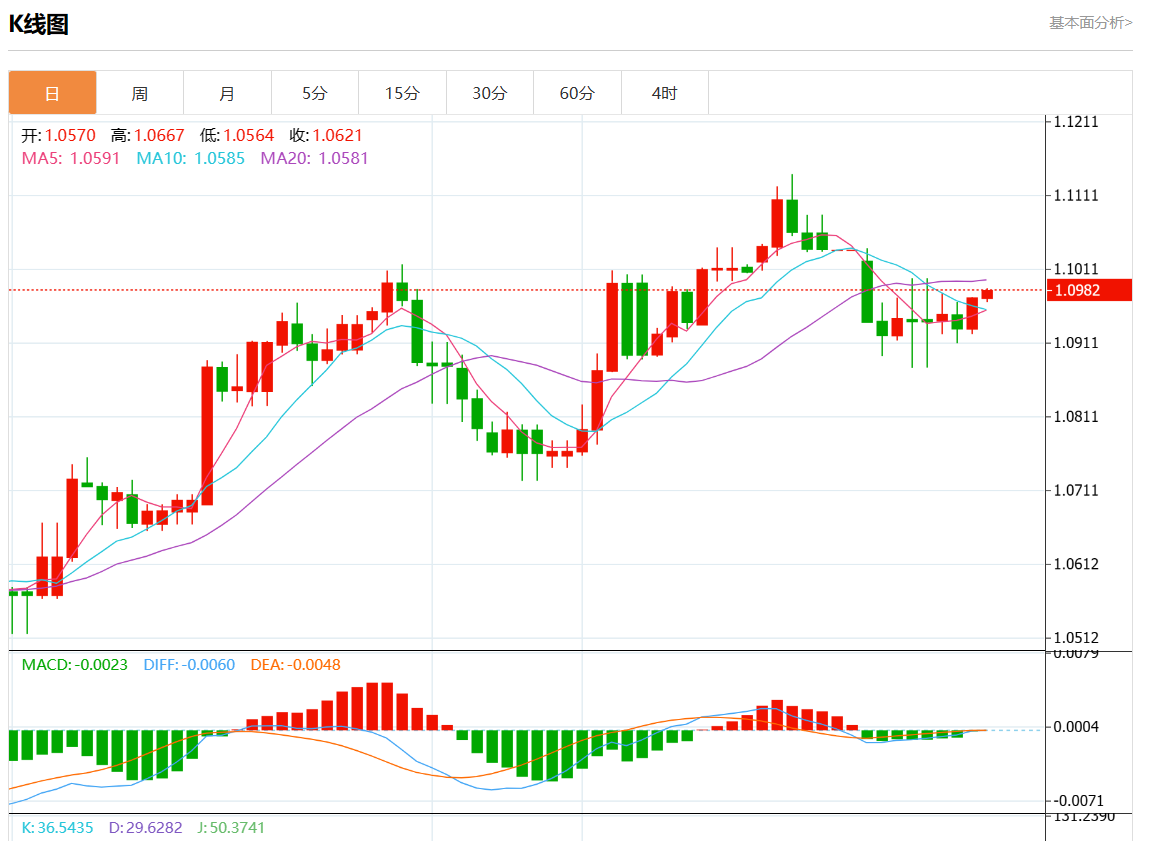Switch to the 4时 chart tab
The image size is (1158, 841).
pyautogui.click(x=664, y=93)
